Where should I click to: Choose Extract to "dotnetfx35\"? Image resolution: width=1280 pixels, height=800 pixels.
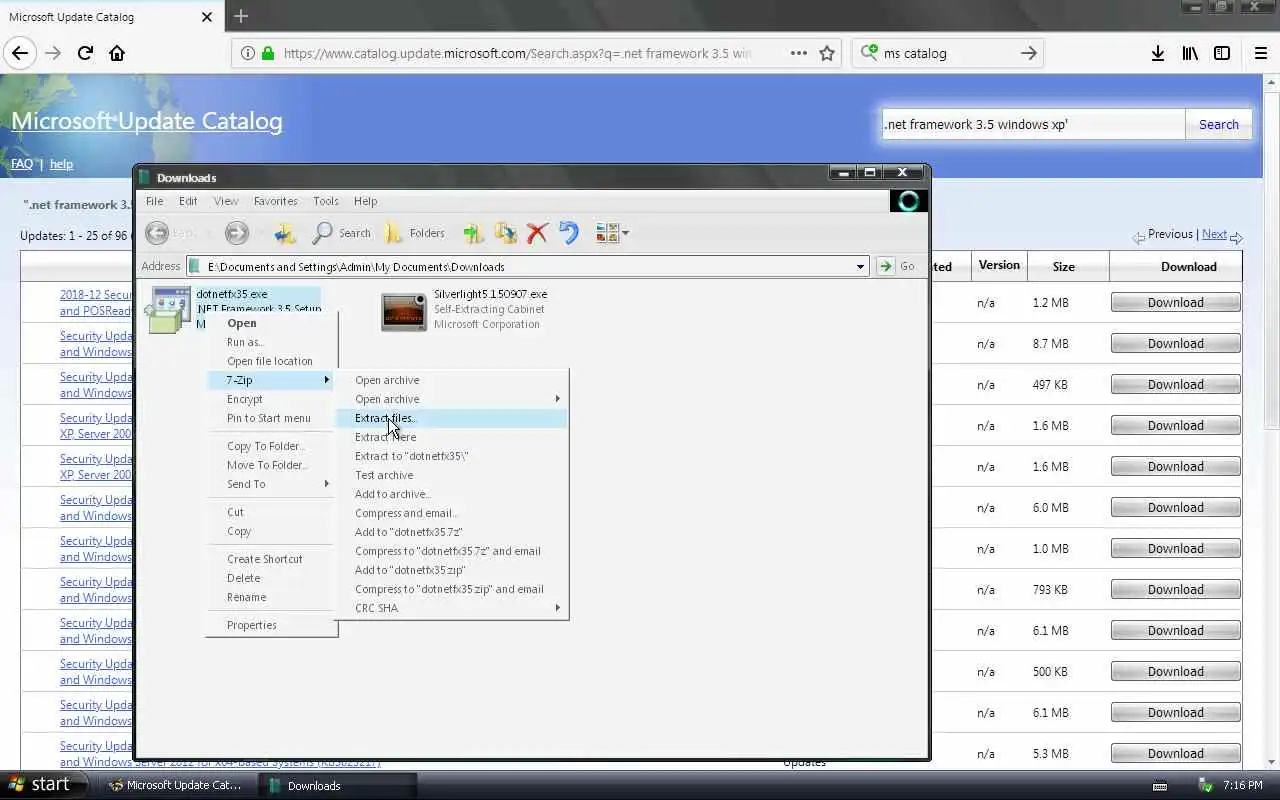coord(451,456)
